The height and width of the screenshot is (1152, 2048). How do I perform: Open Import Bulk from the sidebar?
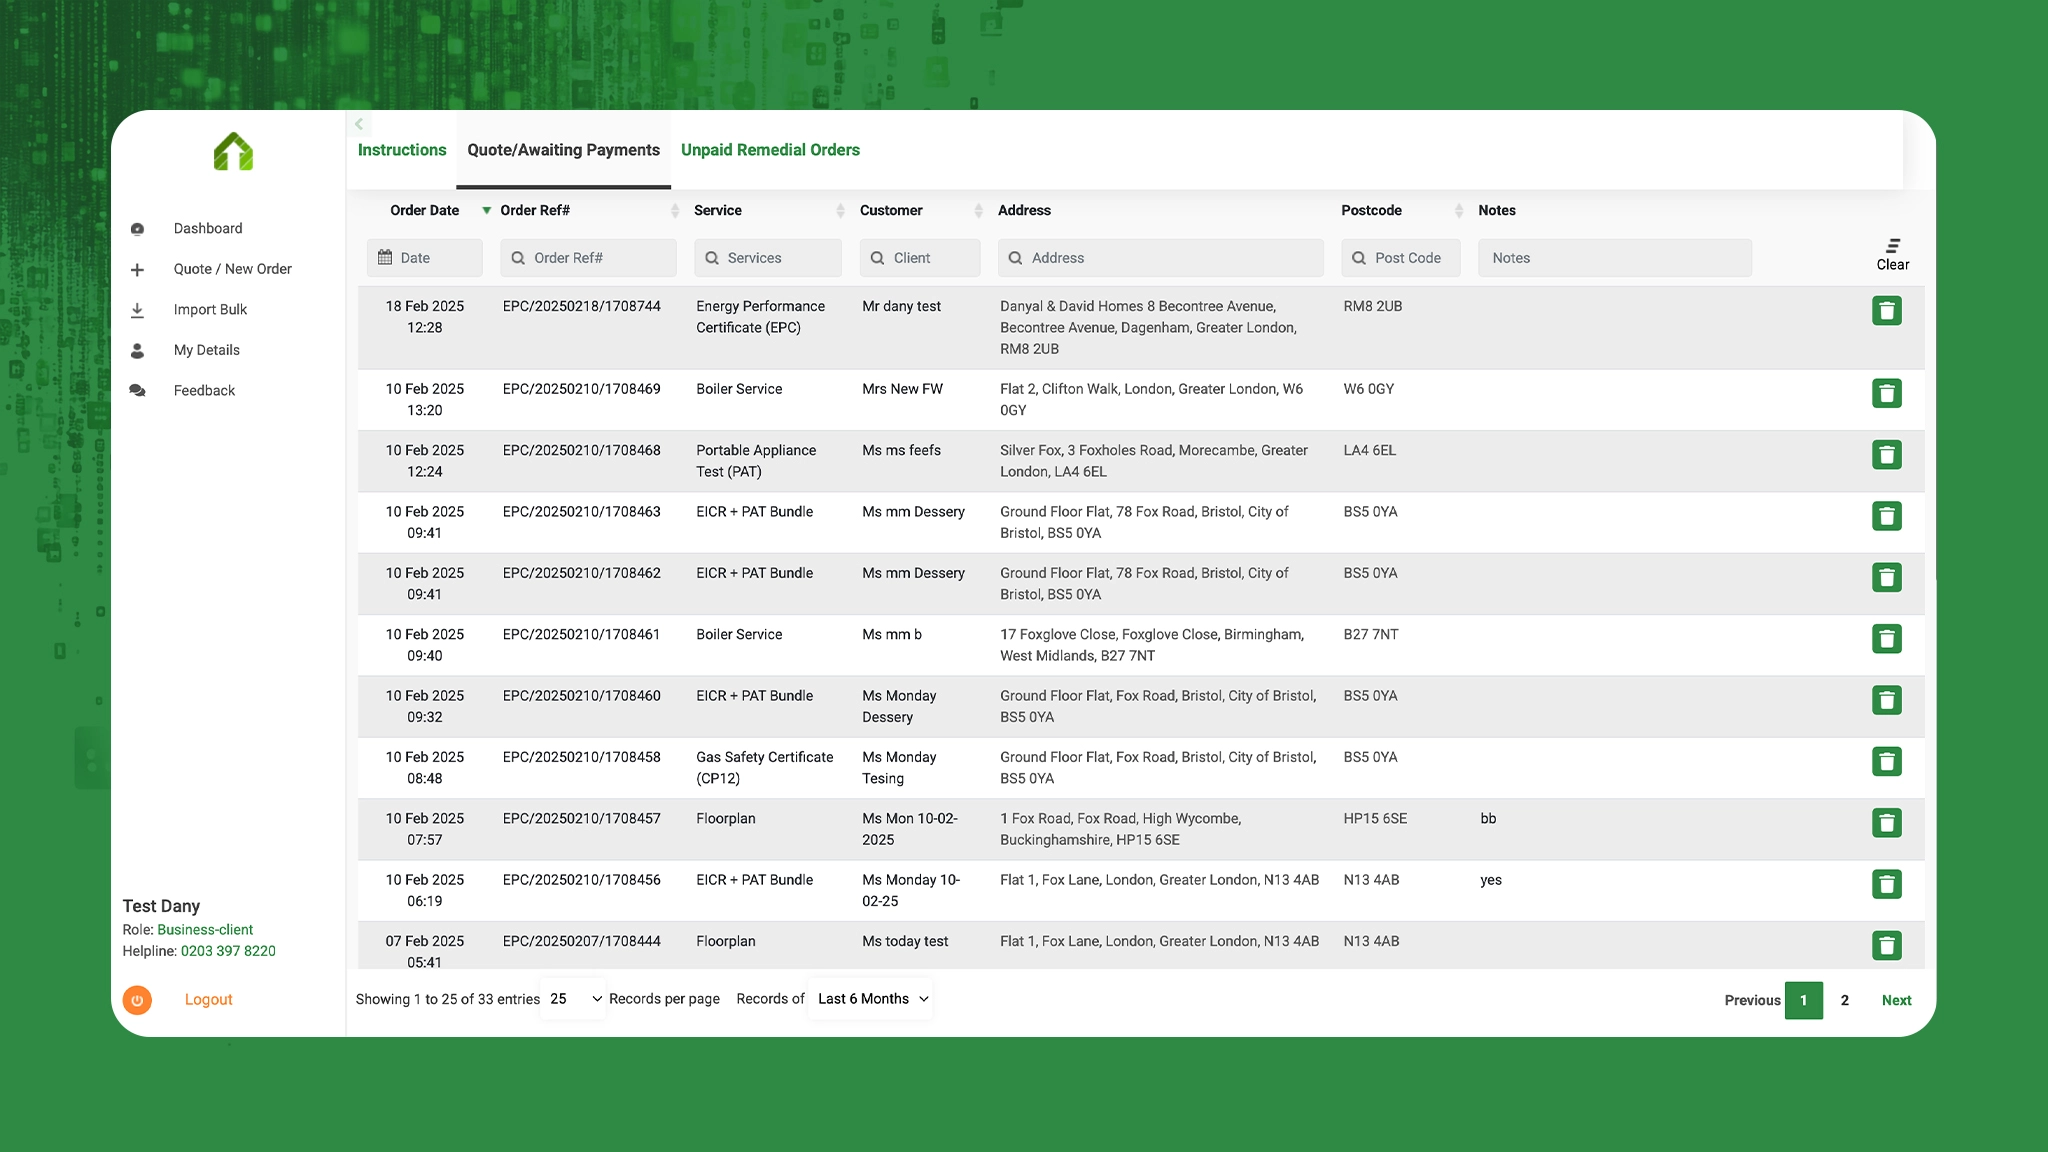[x=210, y=310]
